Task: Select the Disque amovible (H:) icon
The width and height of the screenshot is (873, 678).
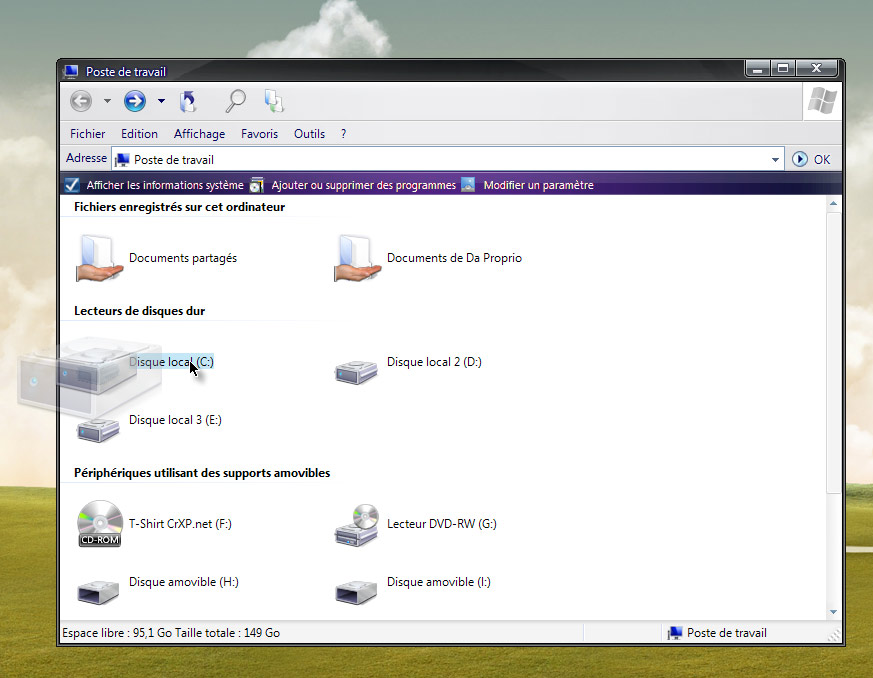Action: pos(98,592)
